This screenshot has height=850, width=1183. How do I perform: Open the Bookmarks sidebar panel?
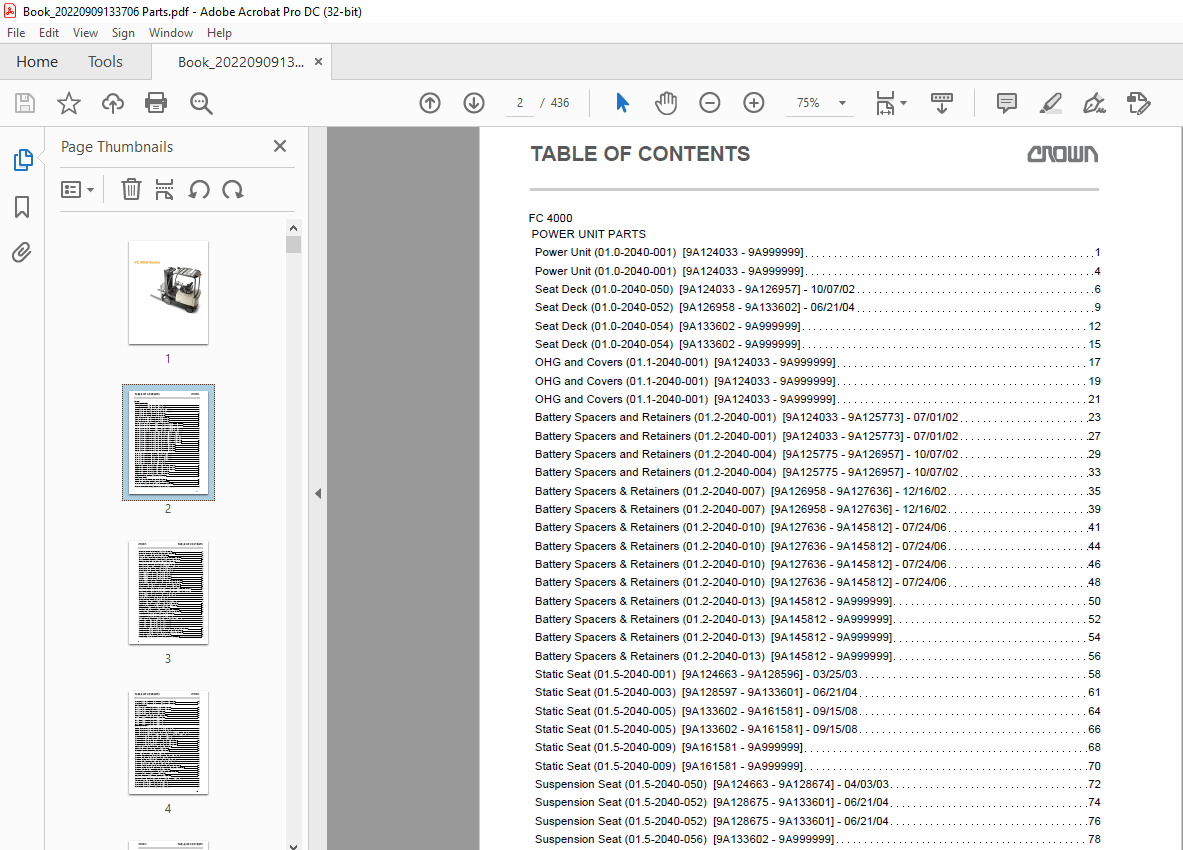click(x=22, y=207)
